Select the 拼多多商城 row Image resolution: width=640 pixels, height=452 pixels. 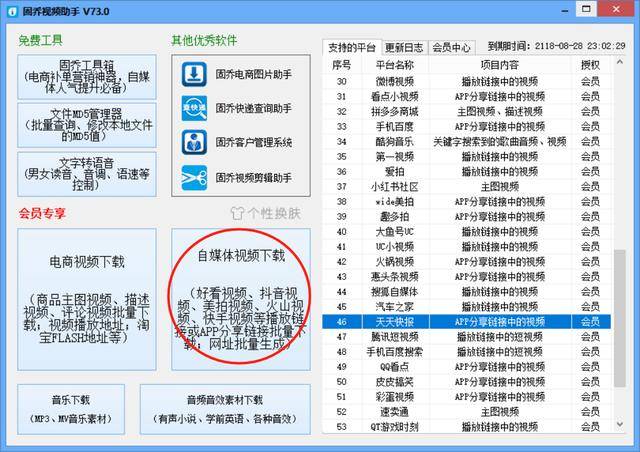click(x=467, y=111)
